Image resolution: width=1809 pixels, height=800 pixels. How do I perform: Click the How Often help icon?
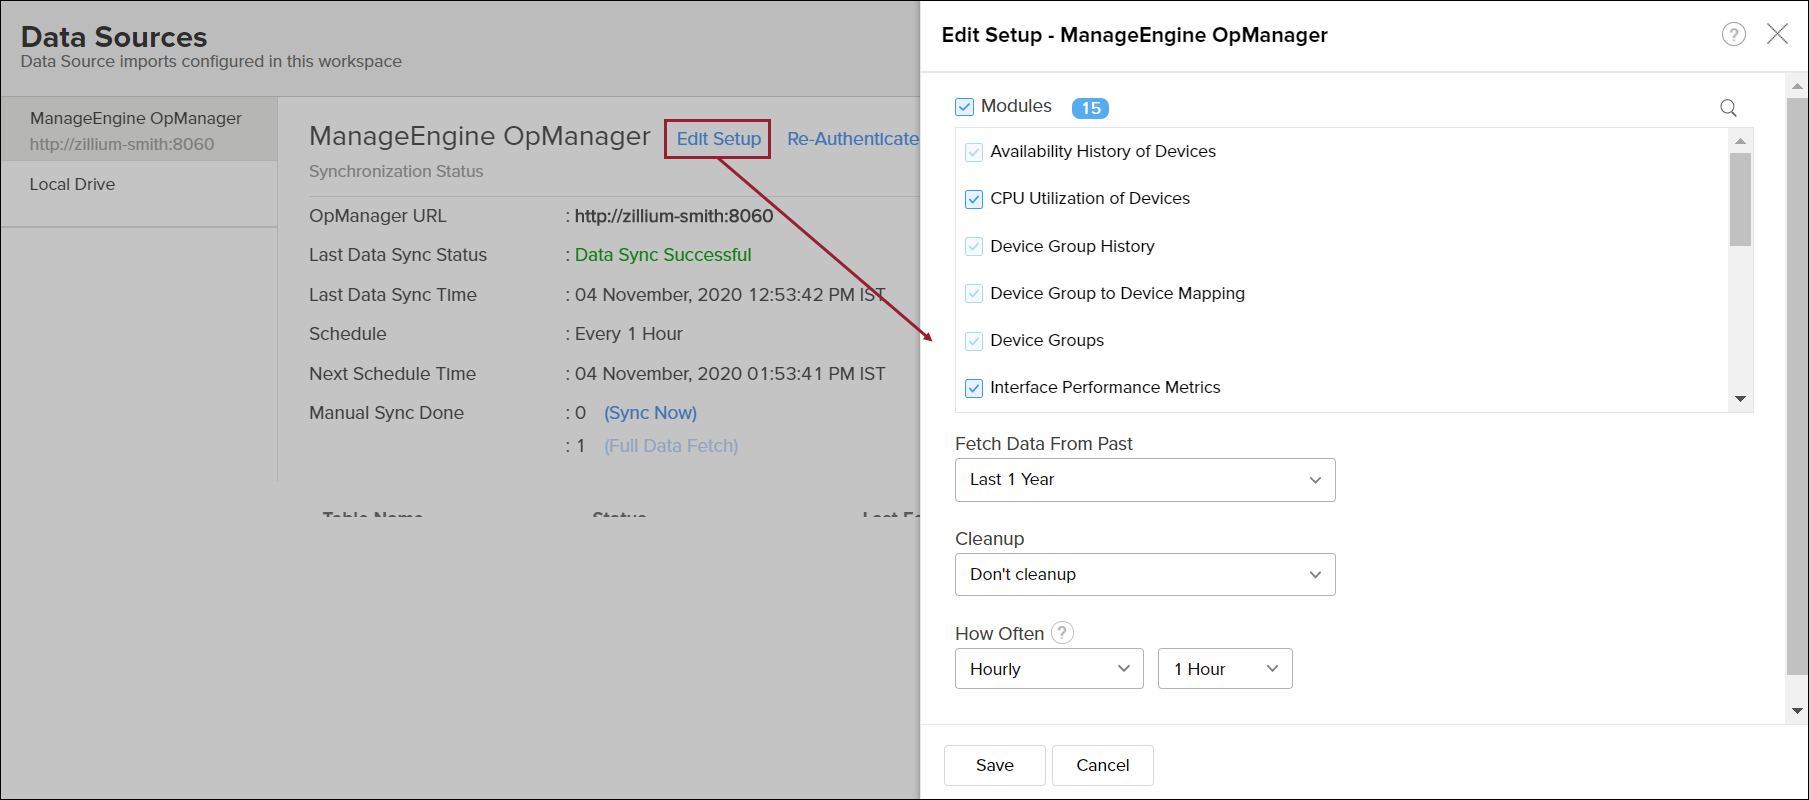pos(1063,633)
